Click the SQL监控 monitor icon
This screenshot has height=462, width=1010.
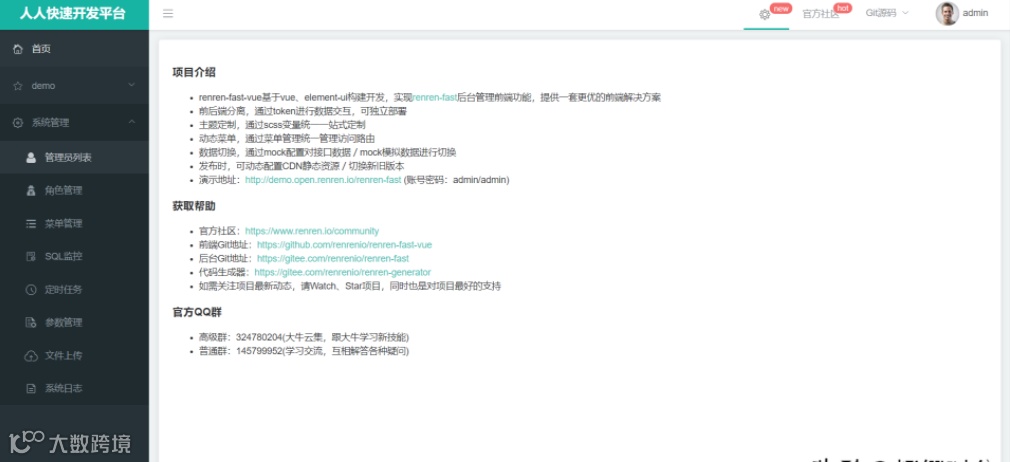click(31, 256)
